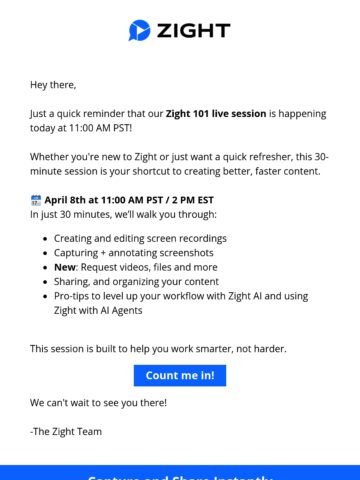
Task: Click the today at 11:00 AM PST line
Action: tap(81, 128)
